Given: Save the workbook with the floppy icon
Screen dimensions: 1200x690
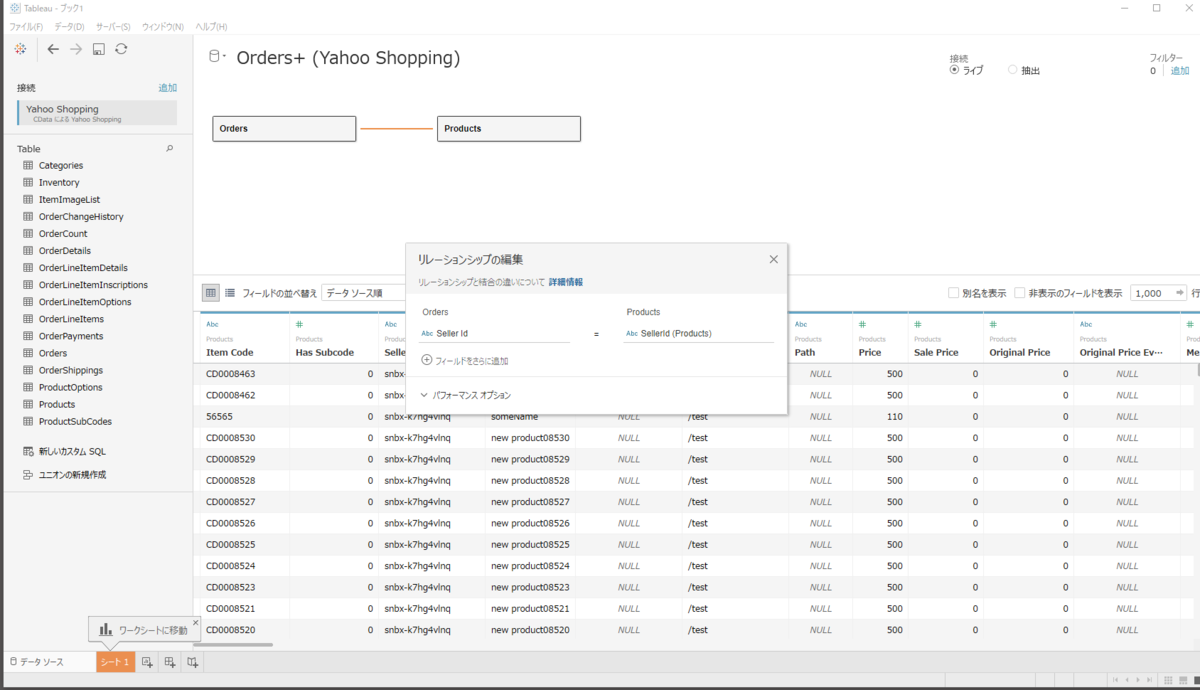Looking at the screenshot, I should click(98, 49).
